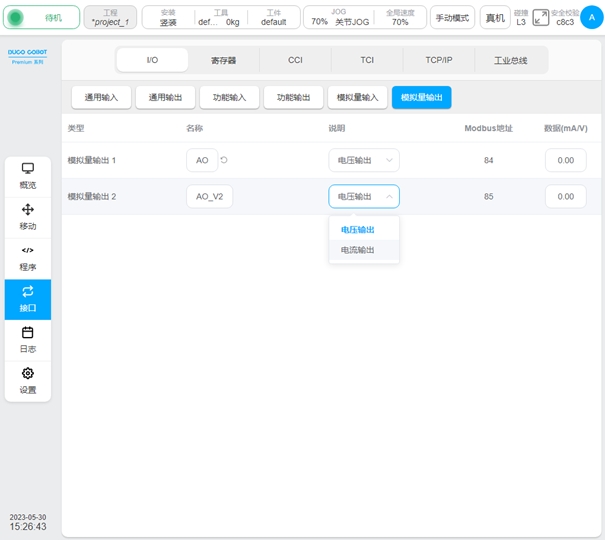Click the blue user avatar A
Viewport: 605px width, 540px height.
[592, 17]
